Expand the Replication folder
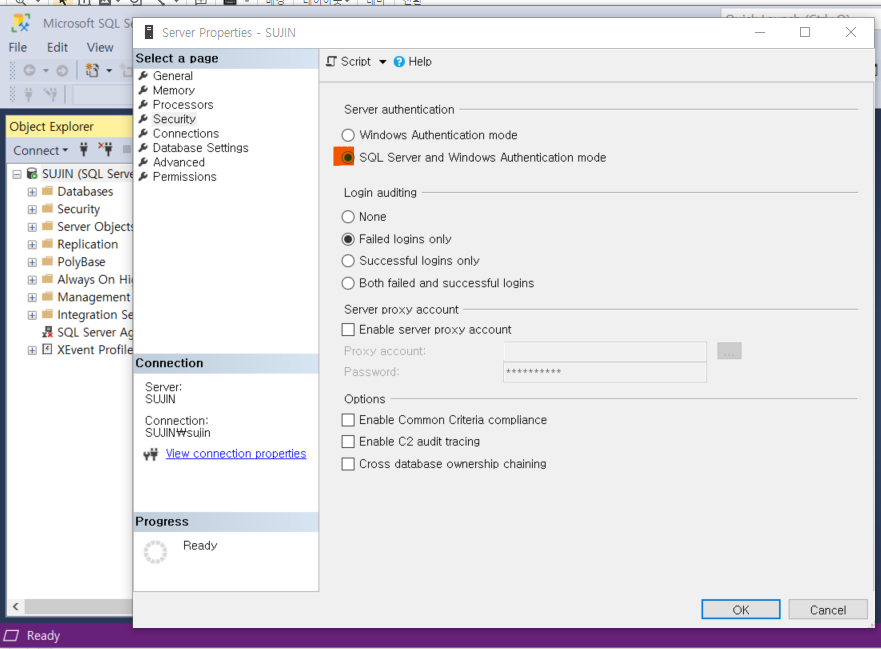 32,245
